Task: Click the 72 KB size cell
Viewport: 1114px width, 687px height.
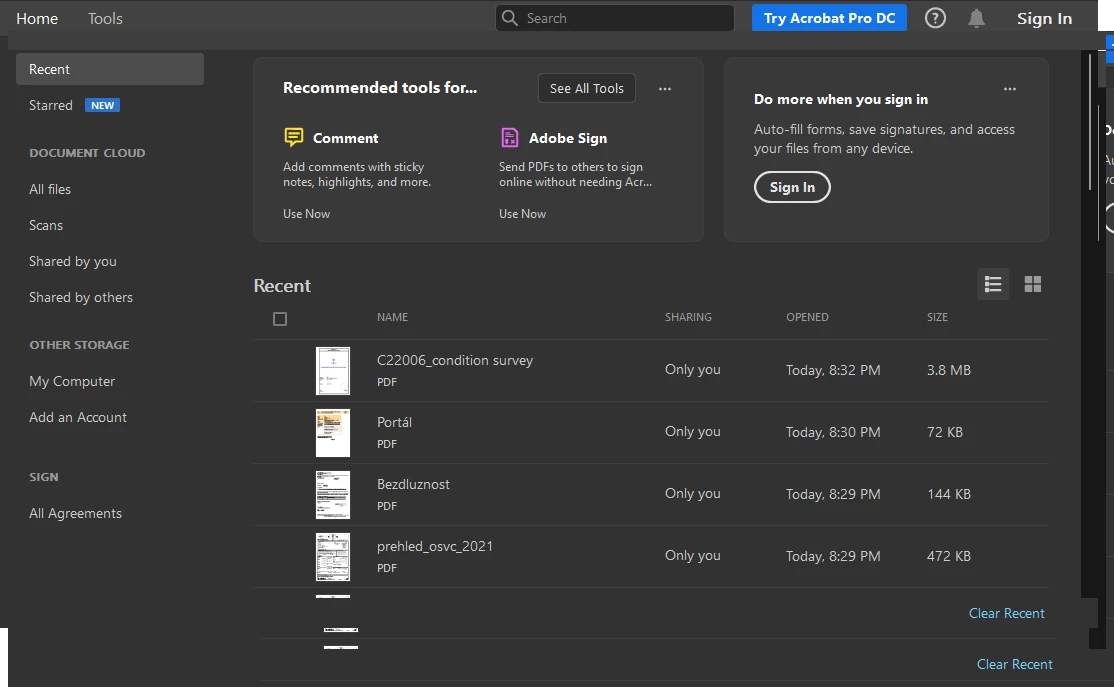Action: (944, 432)
